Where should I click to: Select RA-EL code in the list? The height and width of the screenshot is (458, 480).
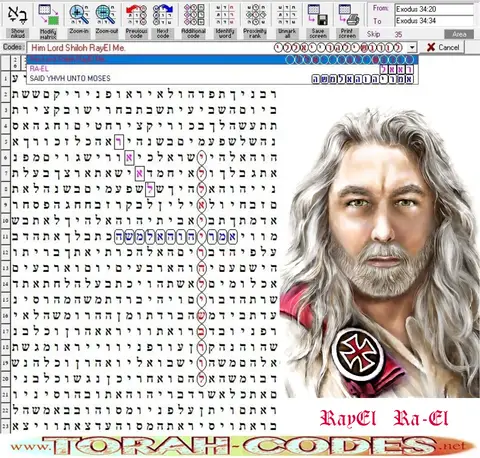click(x=222, y=69)
